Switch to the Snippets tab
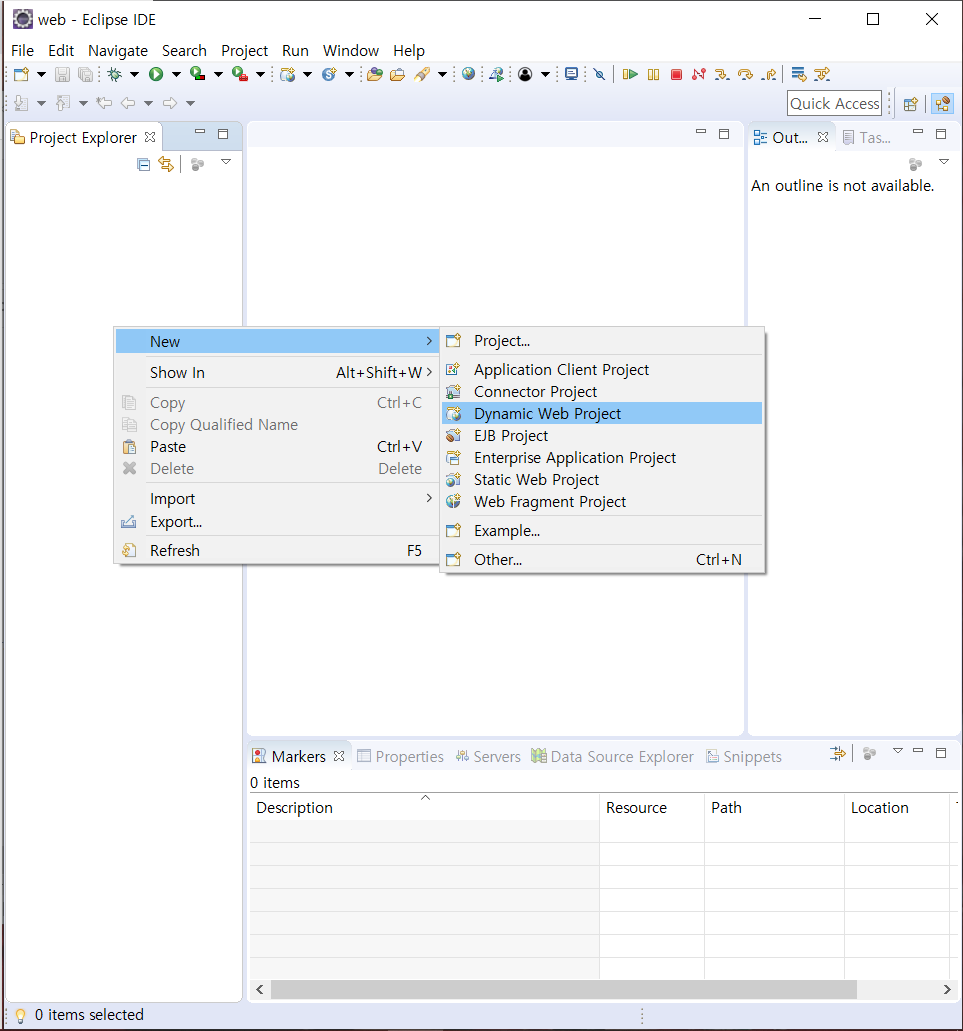The width and height of the screenshot is (963, 1031). click(743, 757)
